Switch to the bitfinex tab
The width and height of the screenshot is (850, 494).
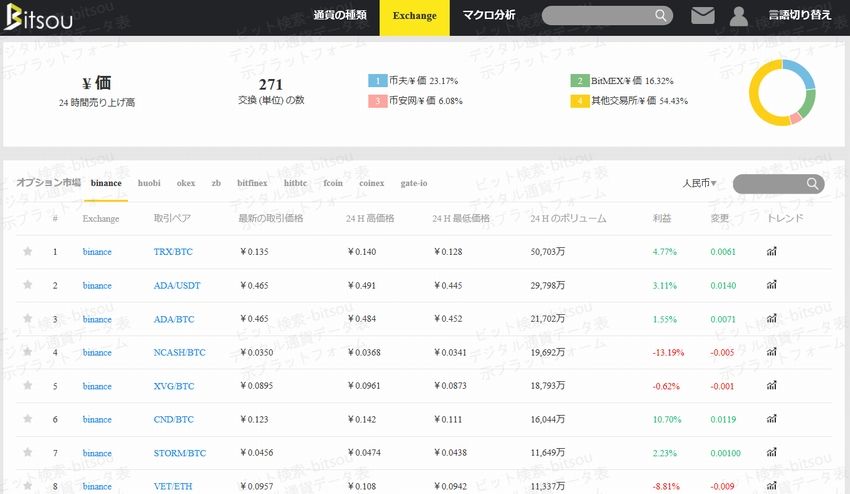252,183
